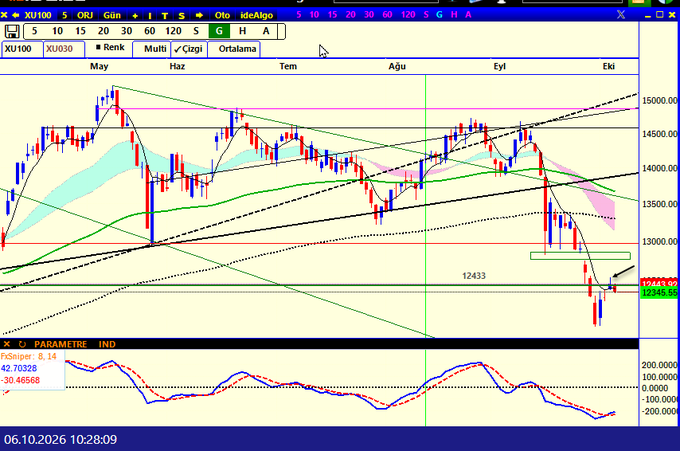Image resolution: width=680 pixels, height=451 pixels.
Task: Click the Gün period button in the title bar
Action: coord(112,15)
